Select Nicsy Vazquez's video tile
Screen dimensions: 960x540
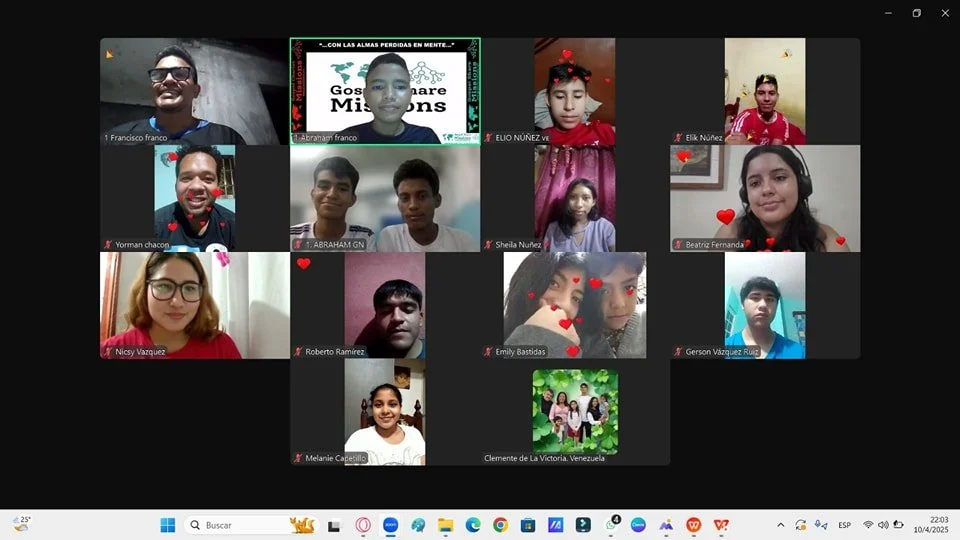coord(195,306)
